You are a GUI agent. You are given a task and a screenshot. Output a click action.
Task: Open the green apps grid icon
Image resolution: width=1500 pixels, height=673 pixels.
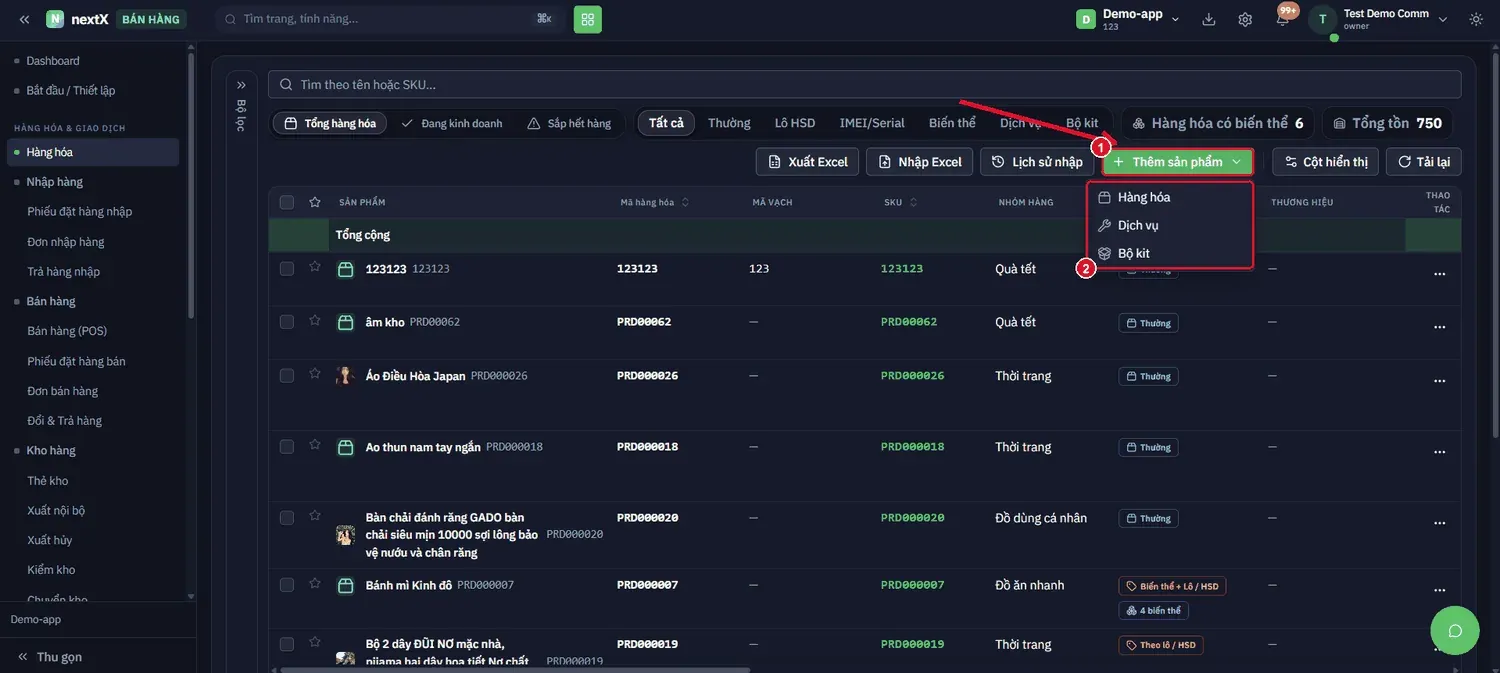588,19
